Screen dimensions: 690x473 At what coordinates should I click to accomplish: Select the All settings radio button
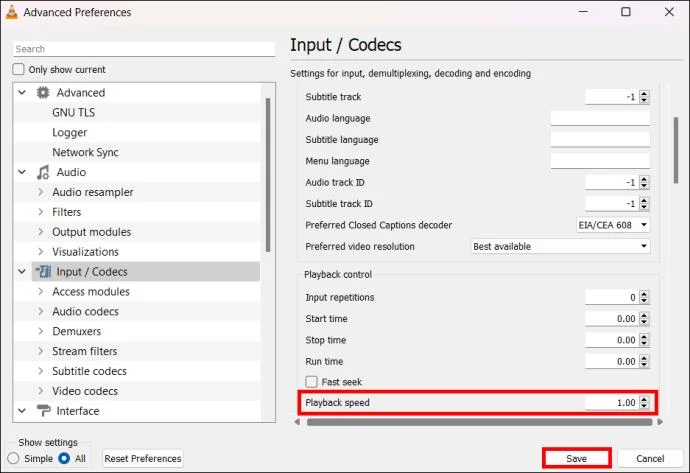64,458
